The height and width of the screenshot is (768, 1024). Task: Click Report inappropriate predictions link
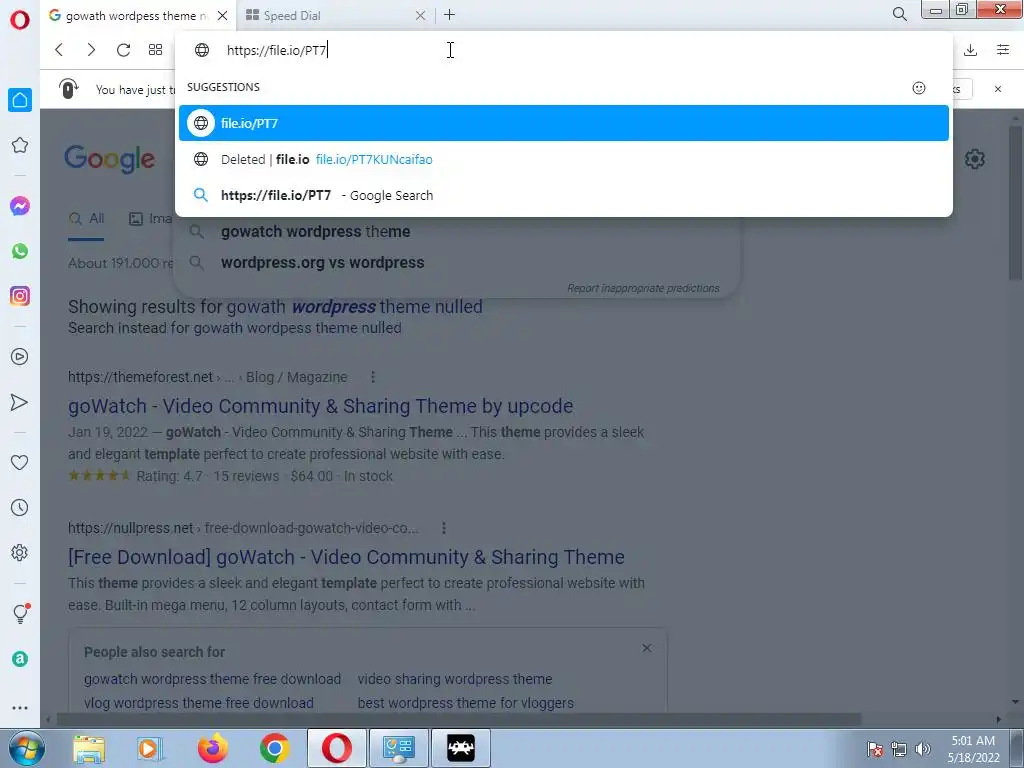point(643,288)
